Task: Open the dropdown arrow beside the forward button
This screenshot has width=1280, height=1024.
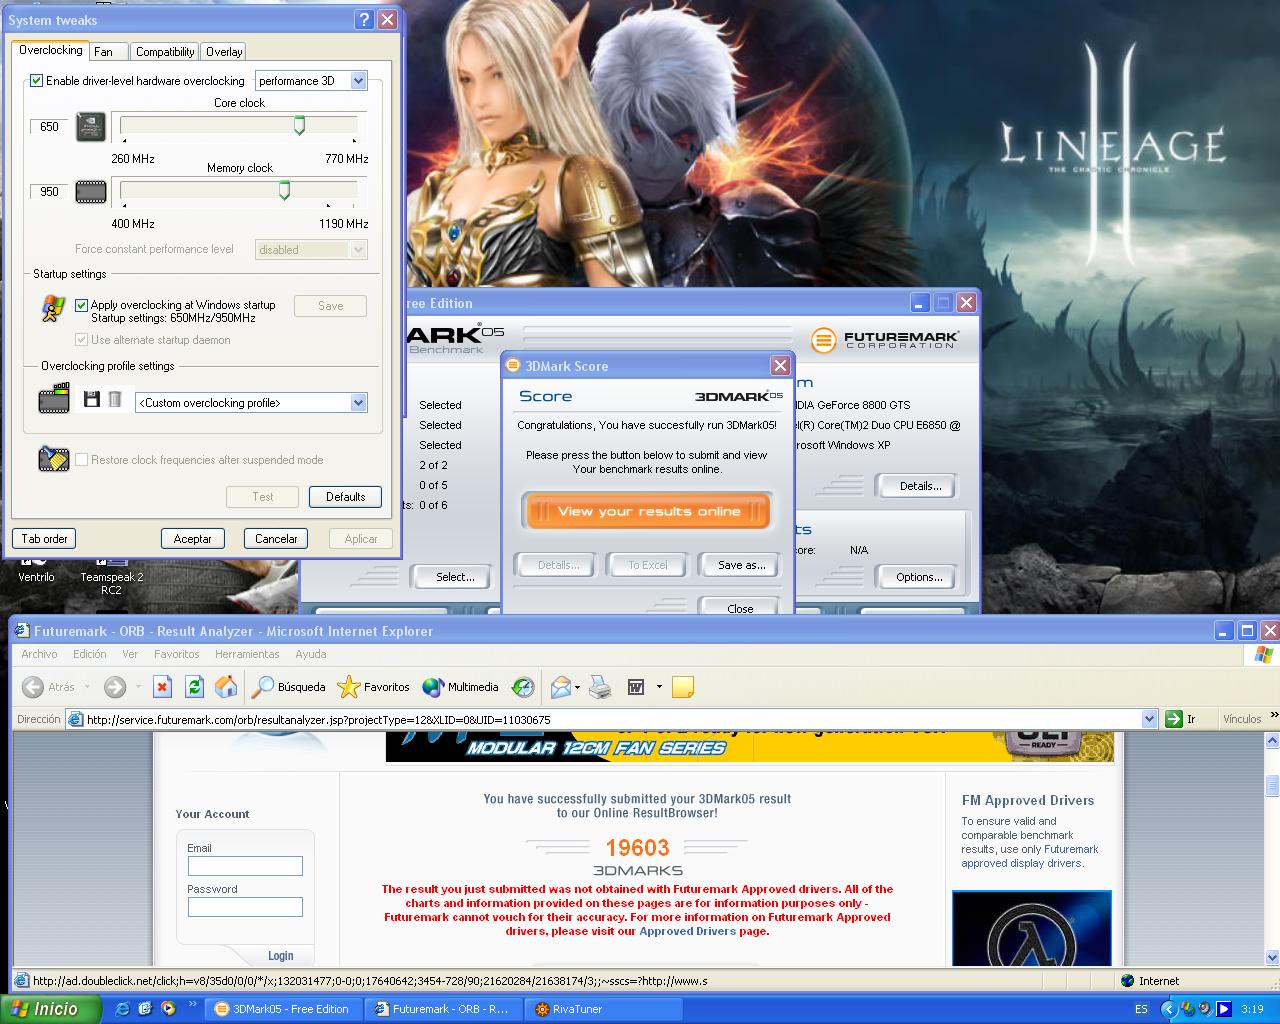Action: 138,687
